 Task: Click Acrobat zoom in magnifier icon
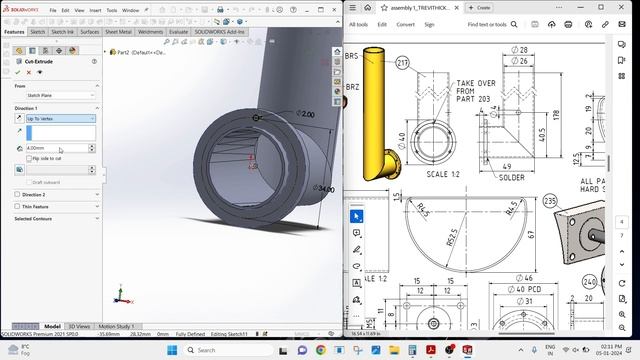622,314
